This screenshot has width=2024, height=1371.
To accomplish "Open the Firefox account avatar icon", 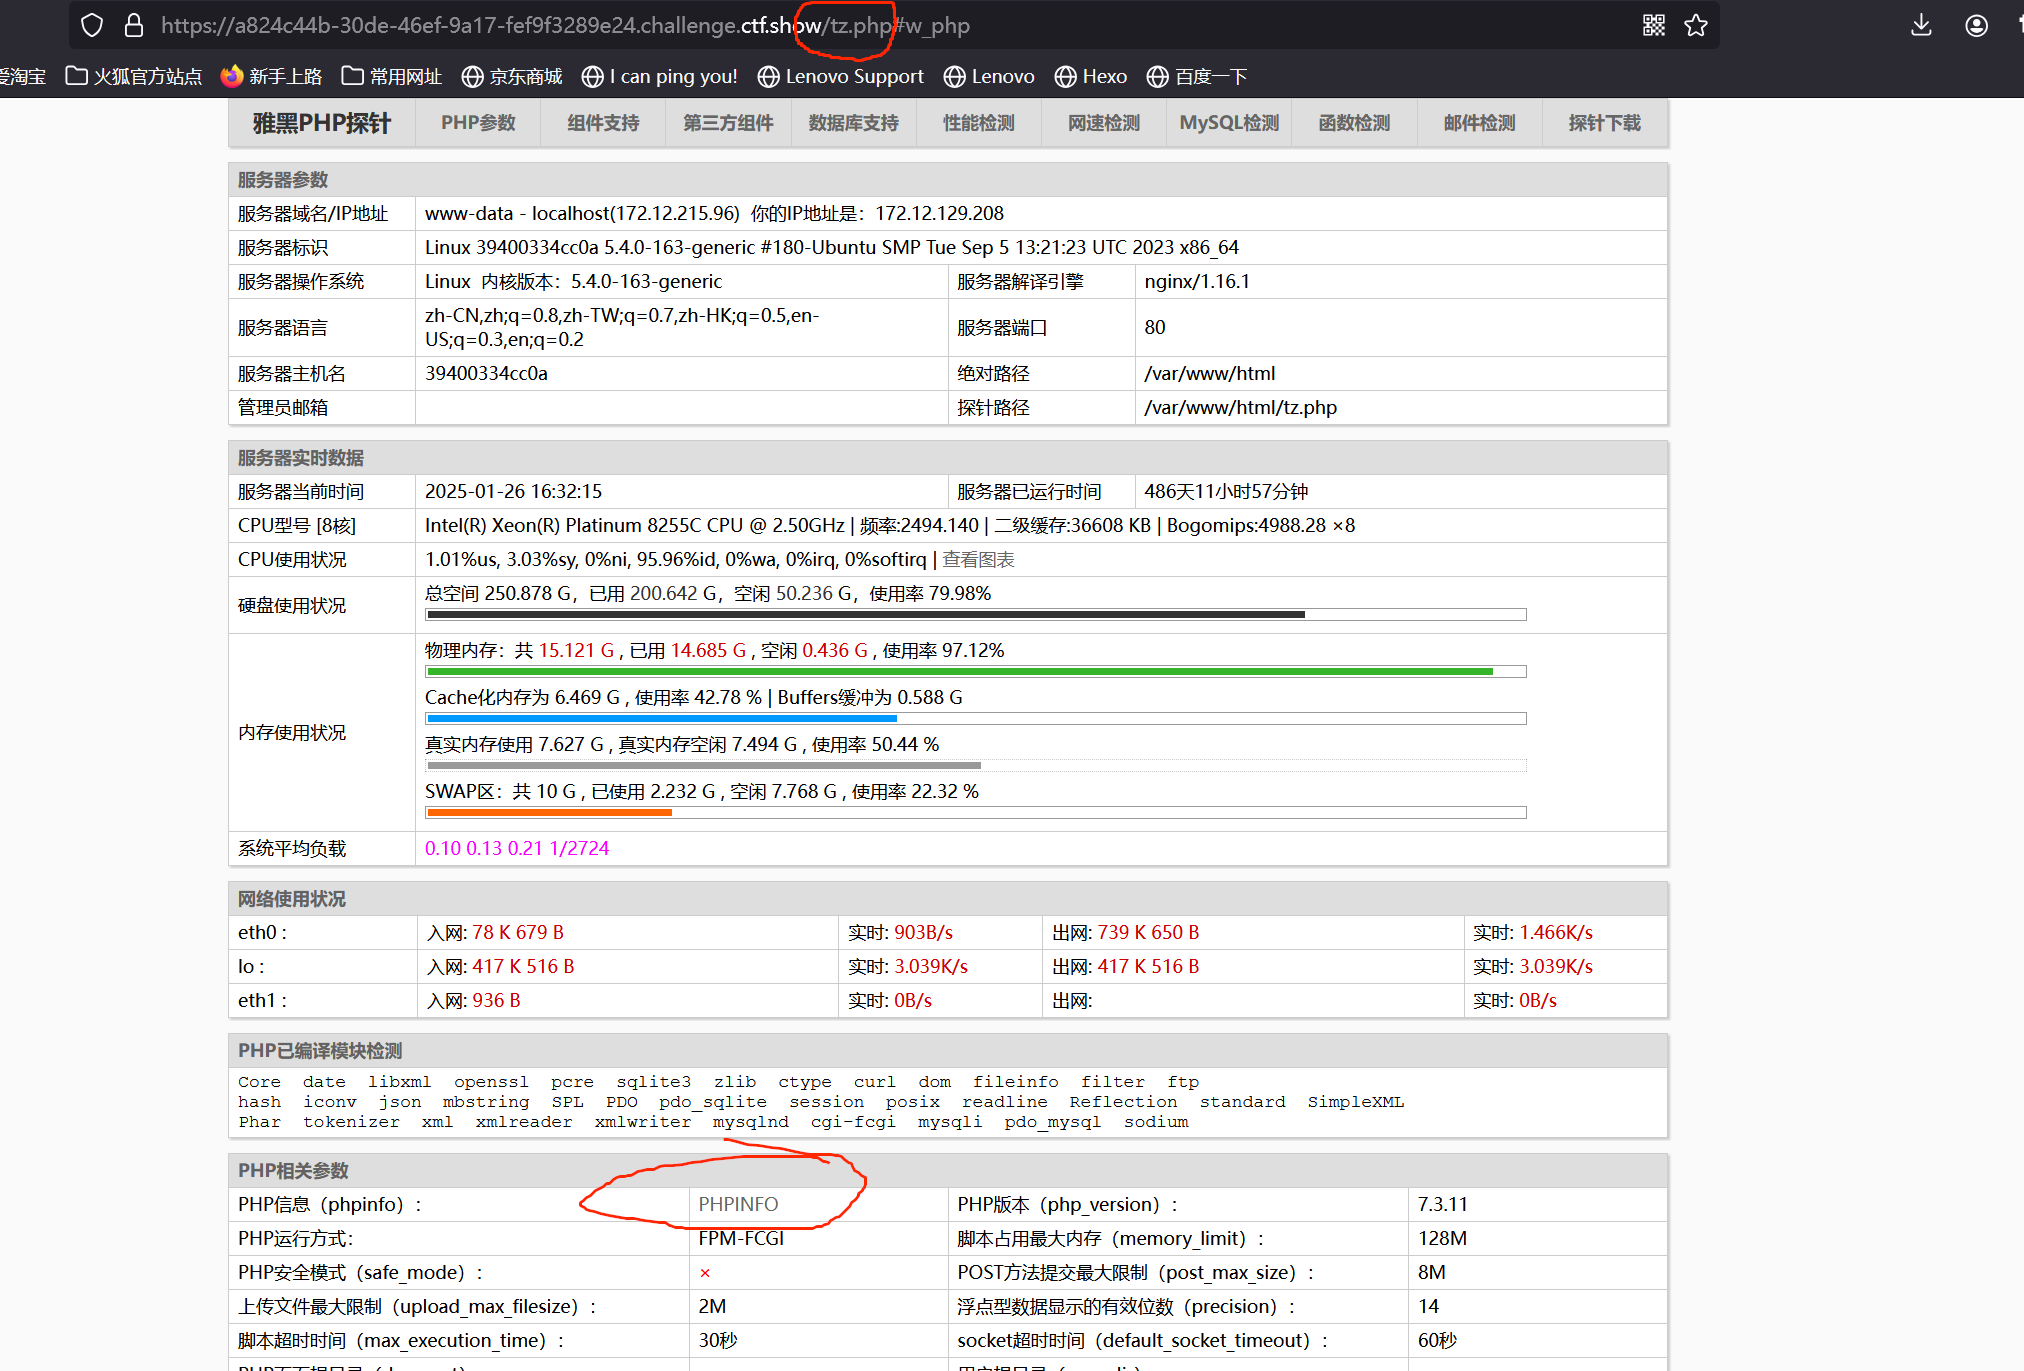I will pyautogui.click(x=1976, y=26).
